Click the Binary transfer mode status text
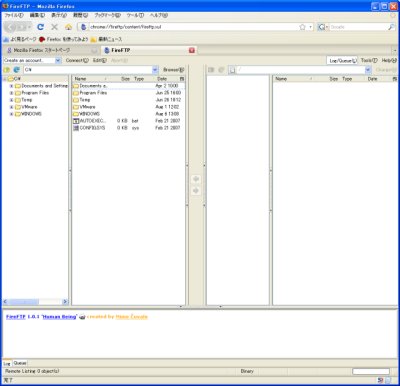This screenshot has width=400, height=386. [x=247, y=371]
